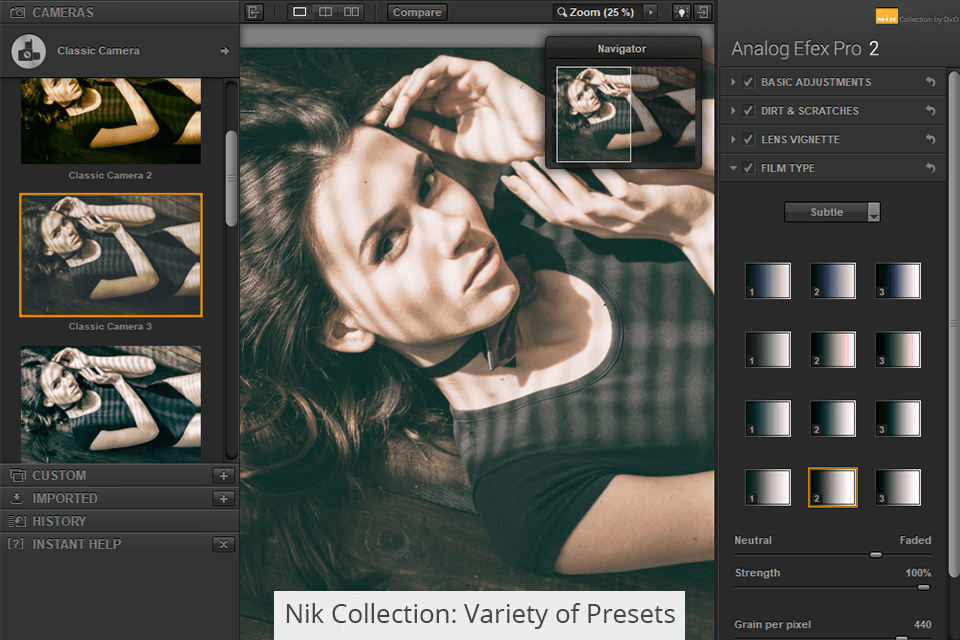Click the Navigator preview thumbnail
960x640 pixels.
[623, 114]
